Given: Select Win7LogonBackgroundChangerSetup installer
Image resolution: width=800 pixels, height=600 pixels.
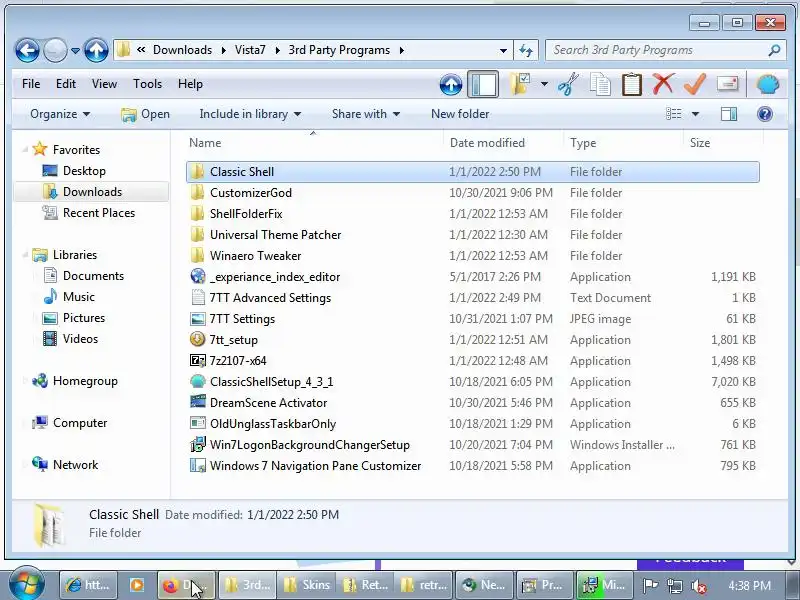Looking at the screenshot, I should pos(472,445).
